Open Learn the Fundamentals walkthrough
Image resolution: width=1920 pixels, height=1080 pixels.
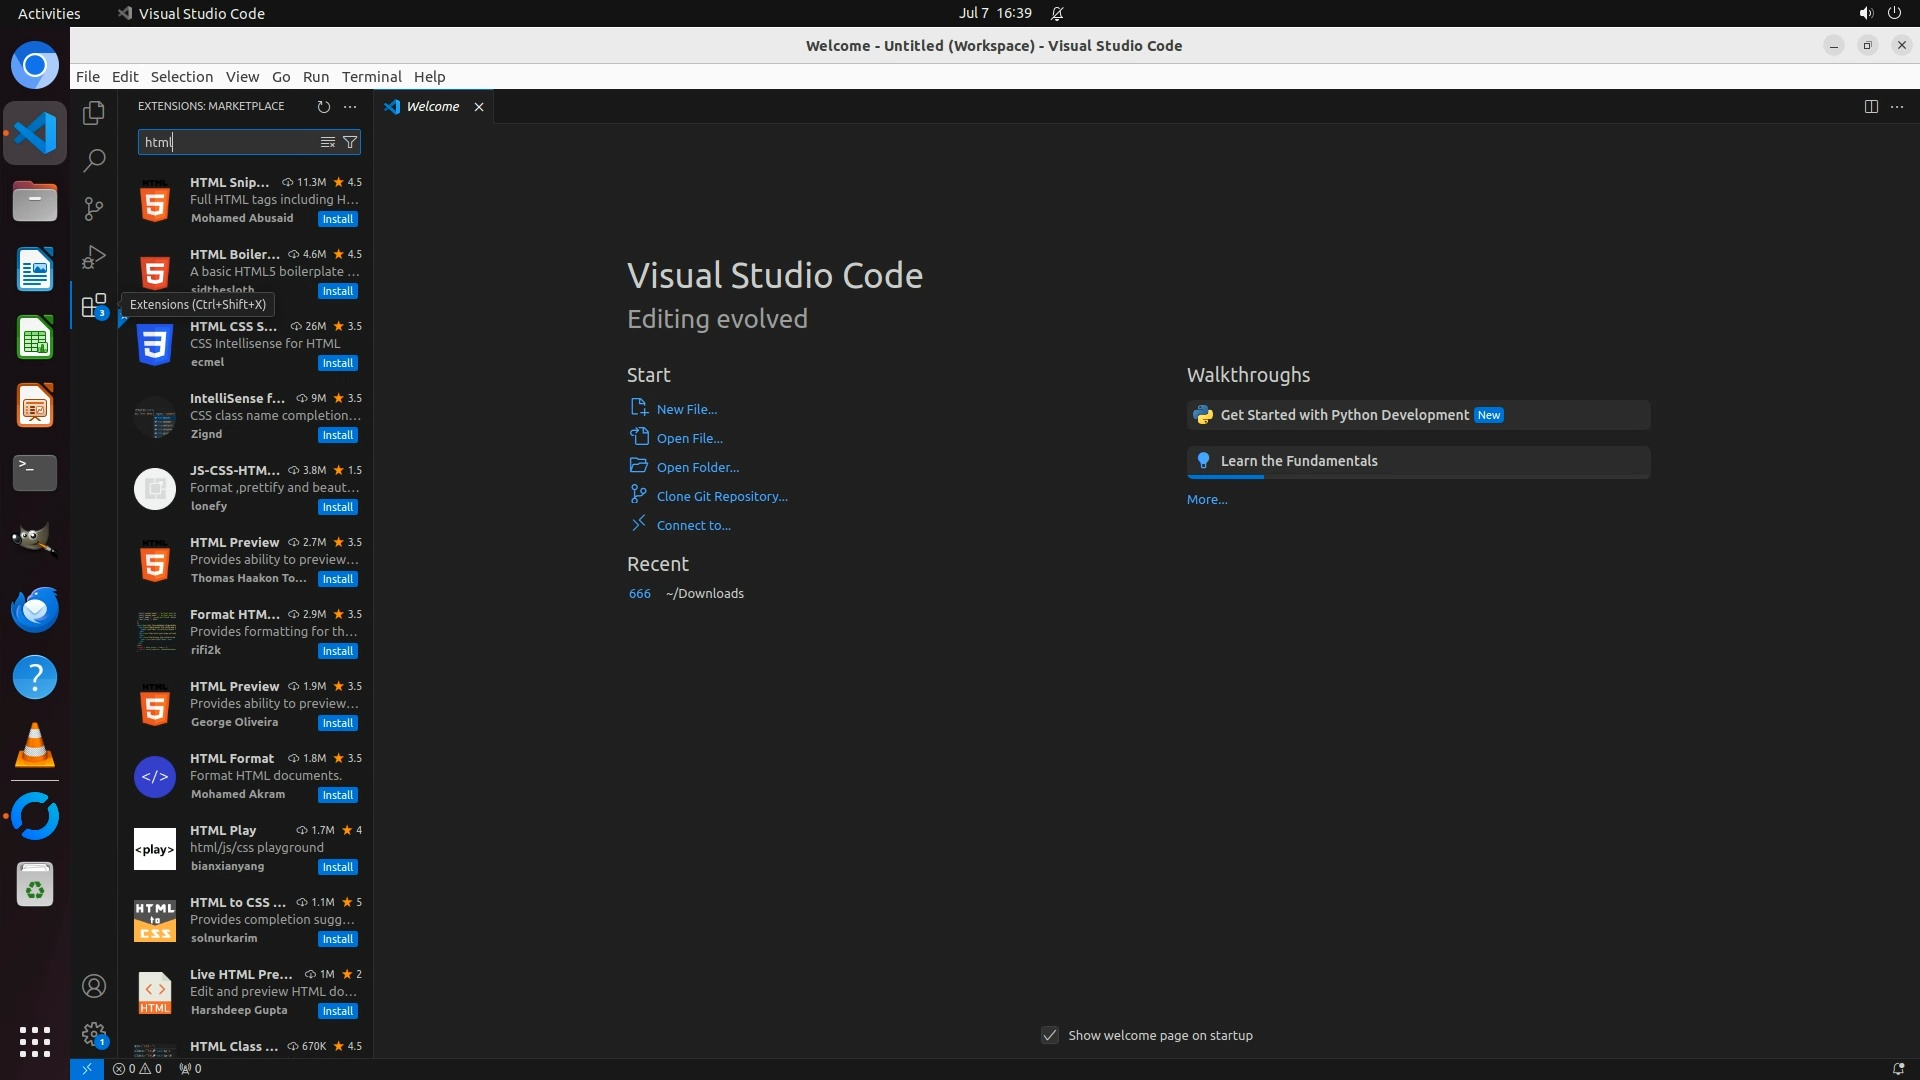click(1298, 461)
